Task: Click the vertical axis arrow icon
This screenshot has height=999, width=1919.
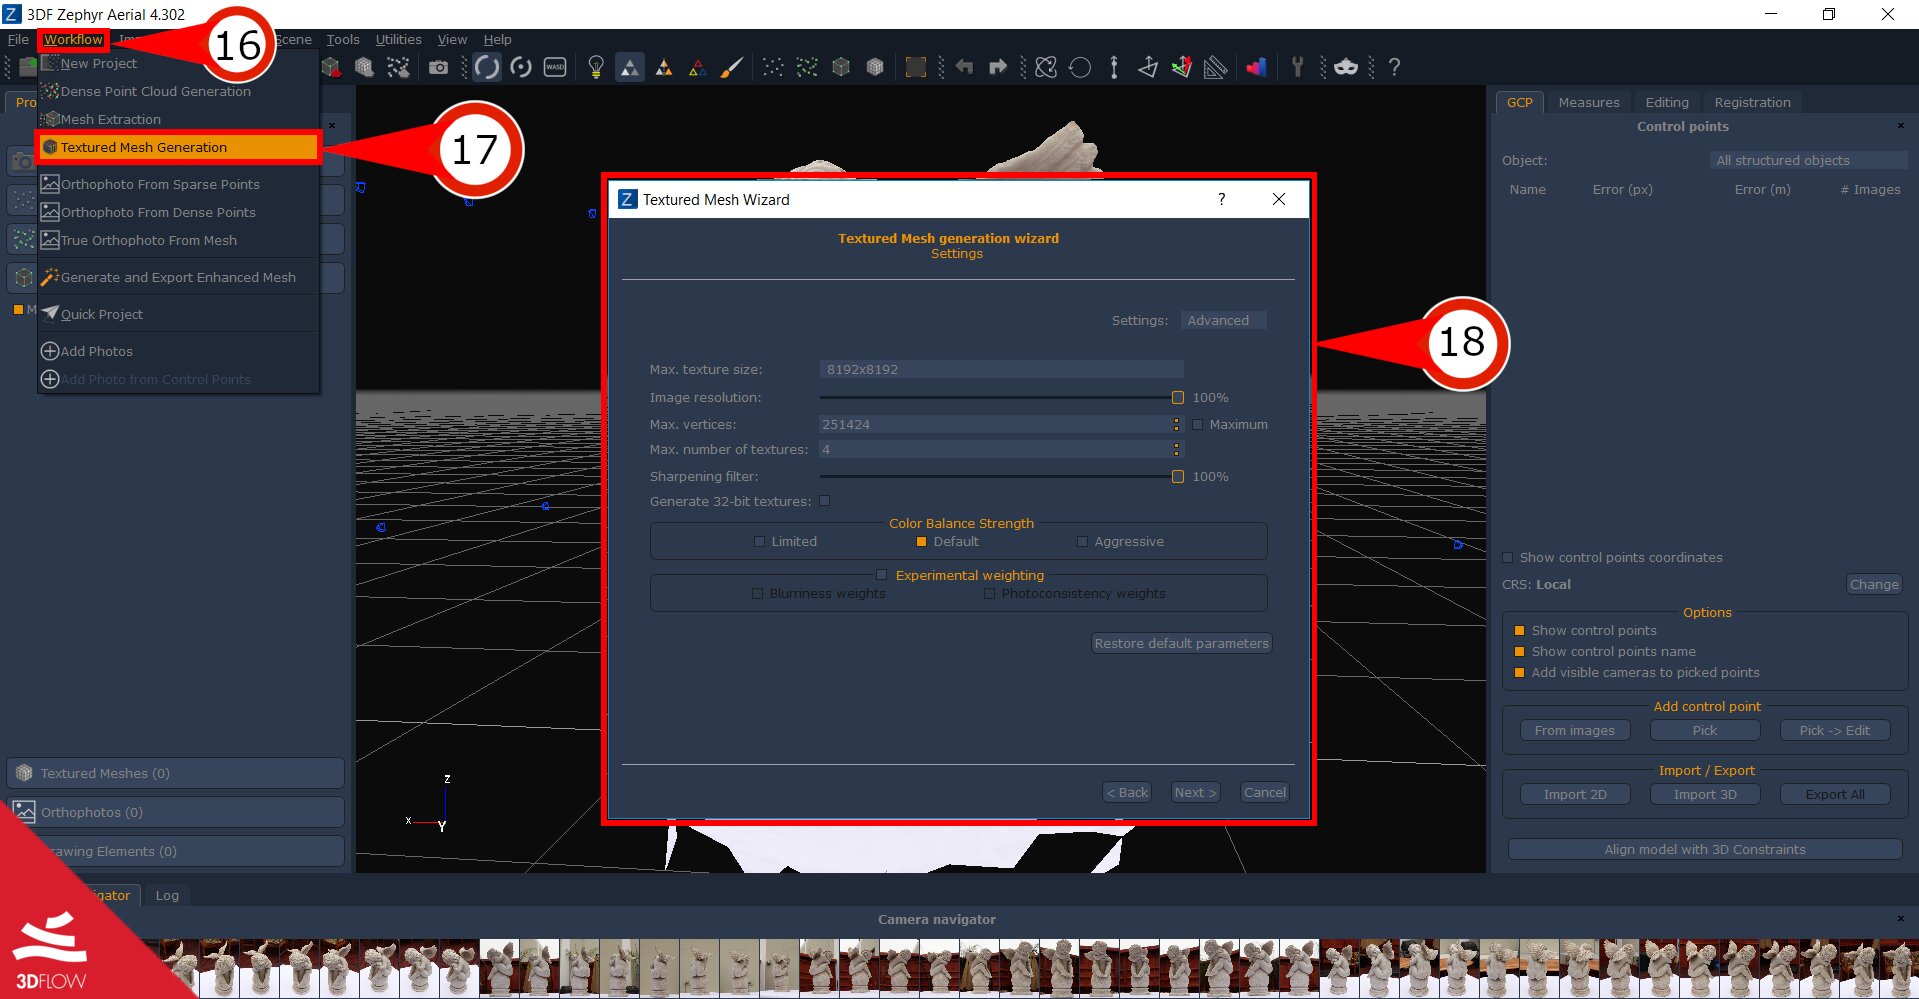Action: pyautogui.click(x=1114, y=67)
